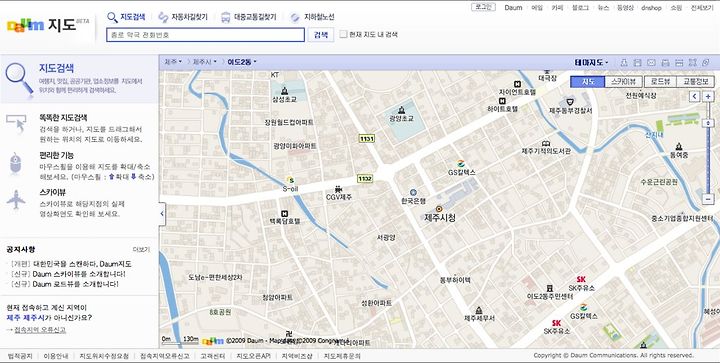Click the 제주시청 city hall marker
The width and height of the screenshot is (720, 363).
pyautogui.click(x=439, y=209)
